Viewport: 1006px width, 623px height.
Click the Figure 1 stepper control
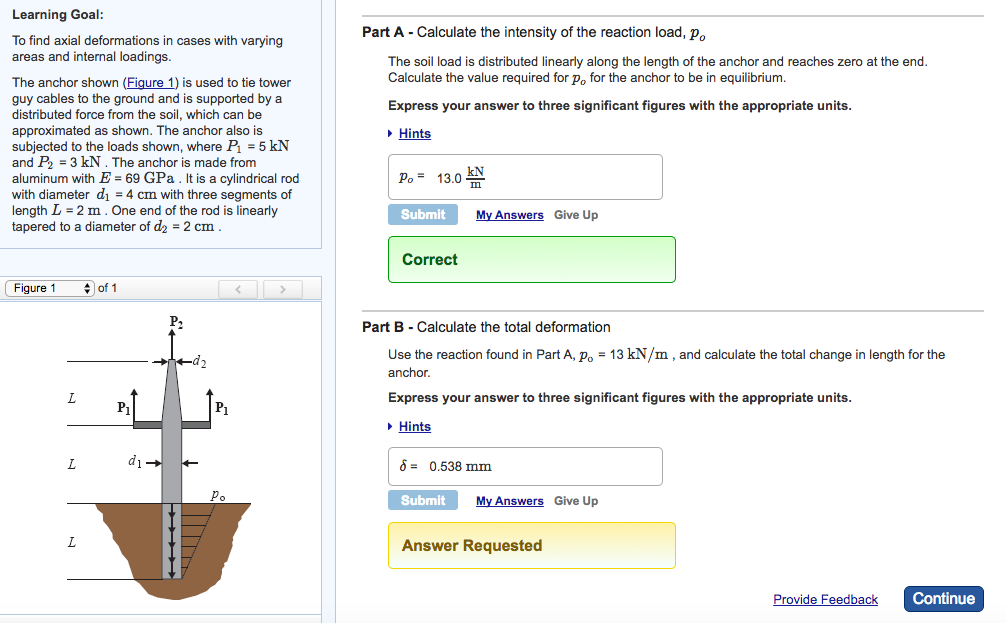pyautogui.click(x=88, y=288)
